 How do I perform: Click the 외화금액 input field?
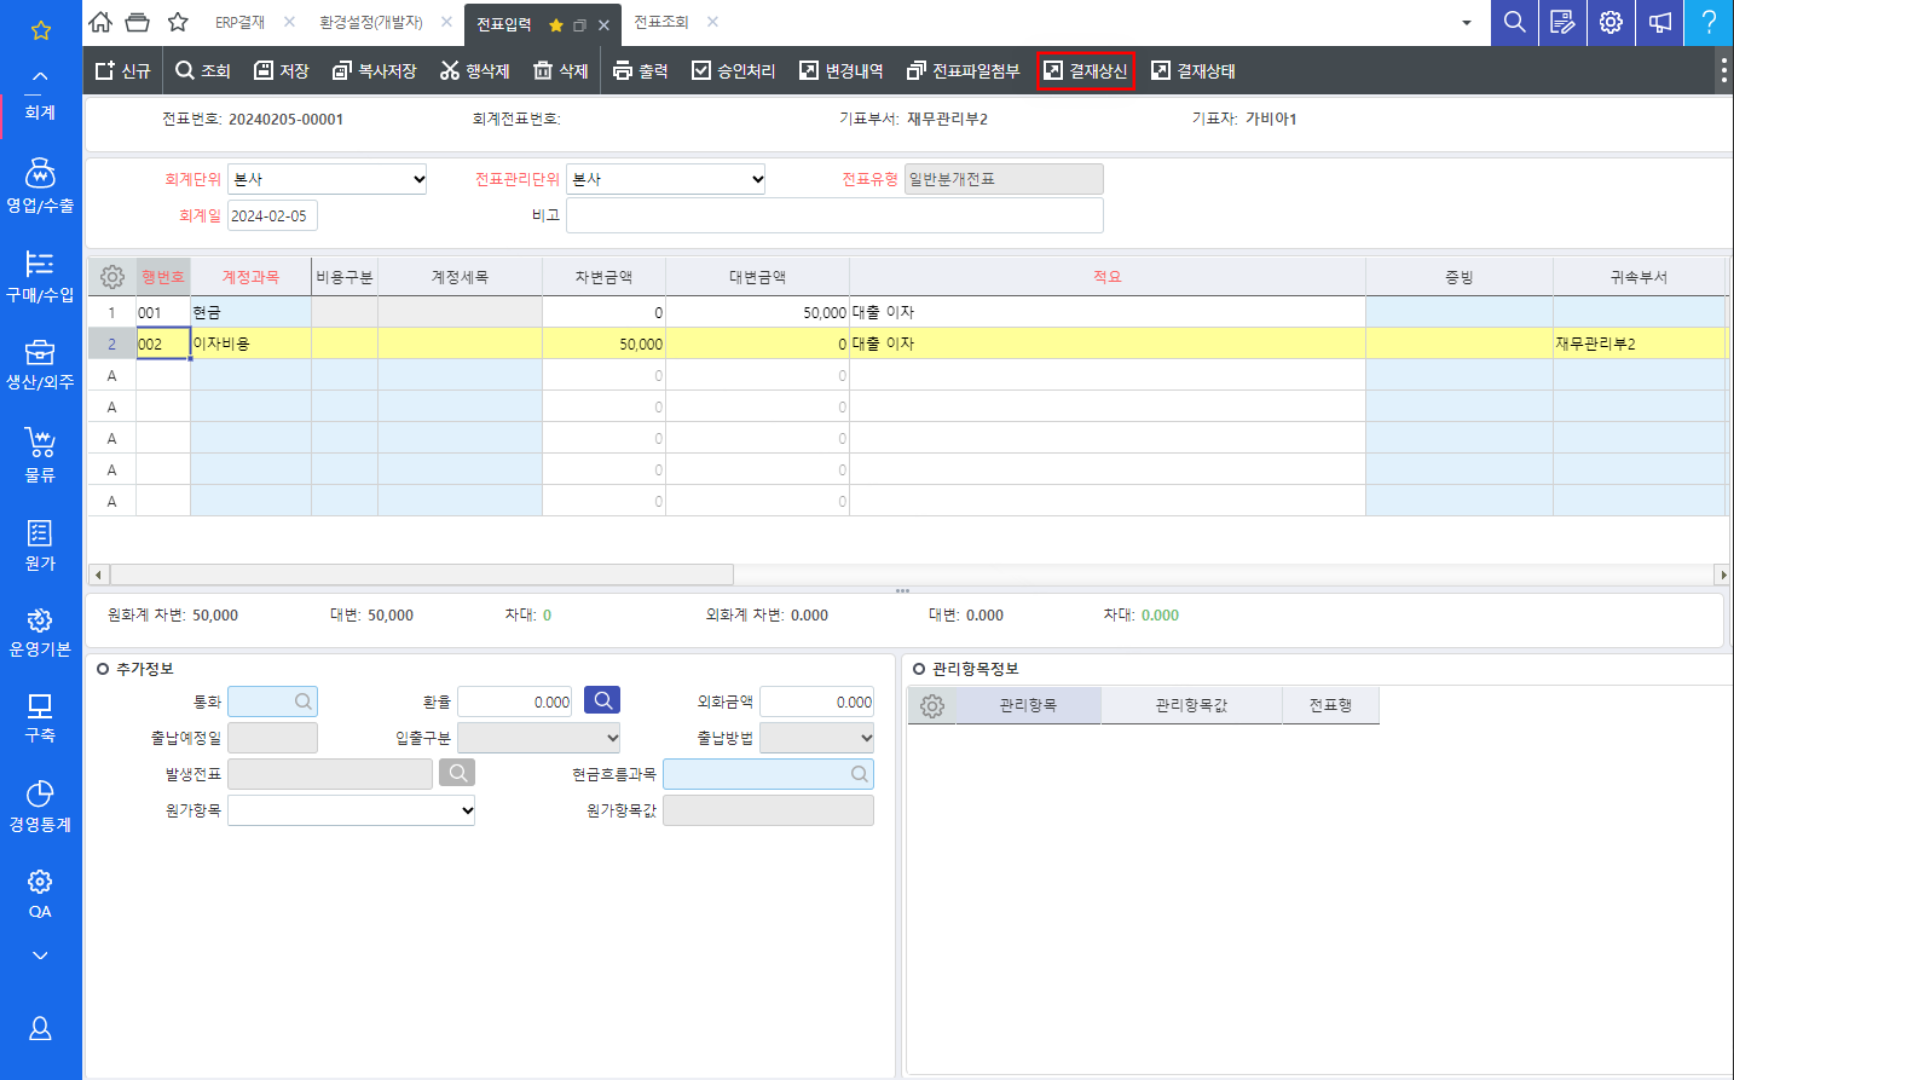[x=817, y=702]
